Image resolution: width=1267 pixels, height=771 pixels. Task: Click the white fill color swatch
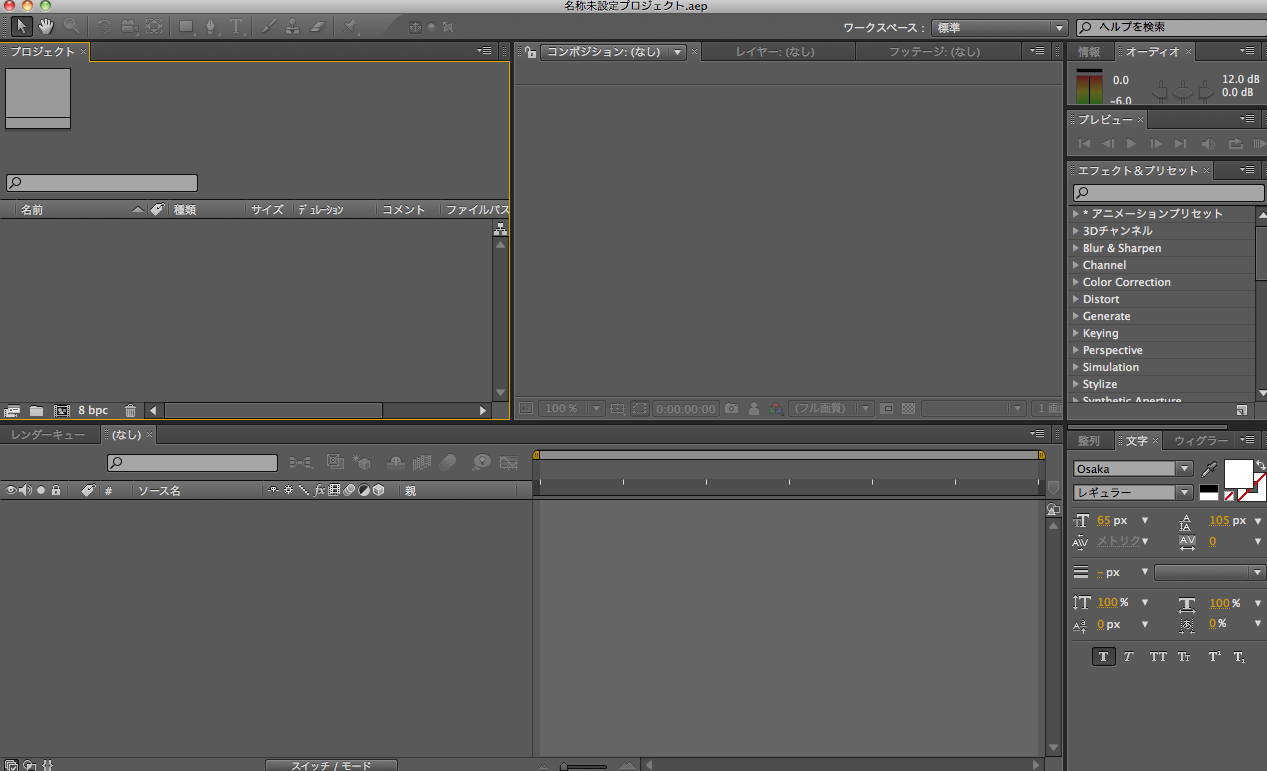tap(1238, 472)
